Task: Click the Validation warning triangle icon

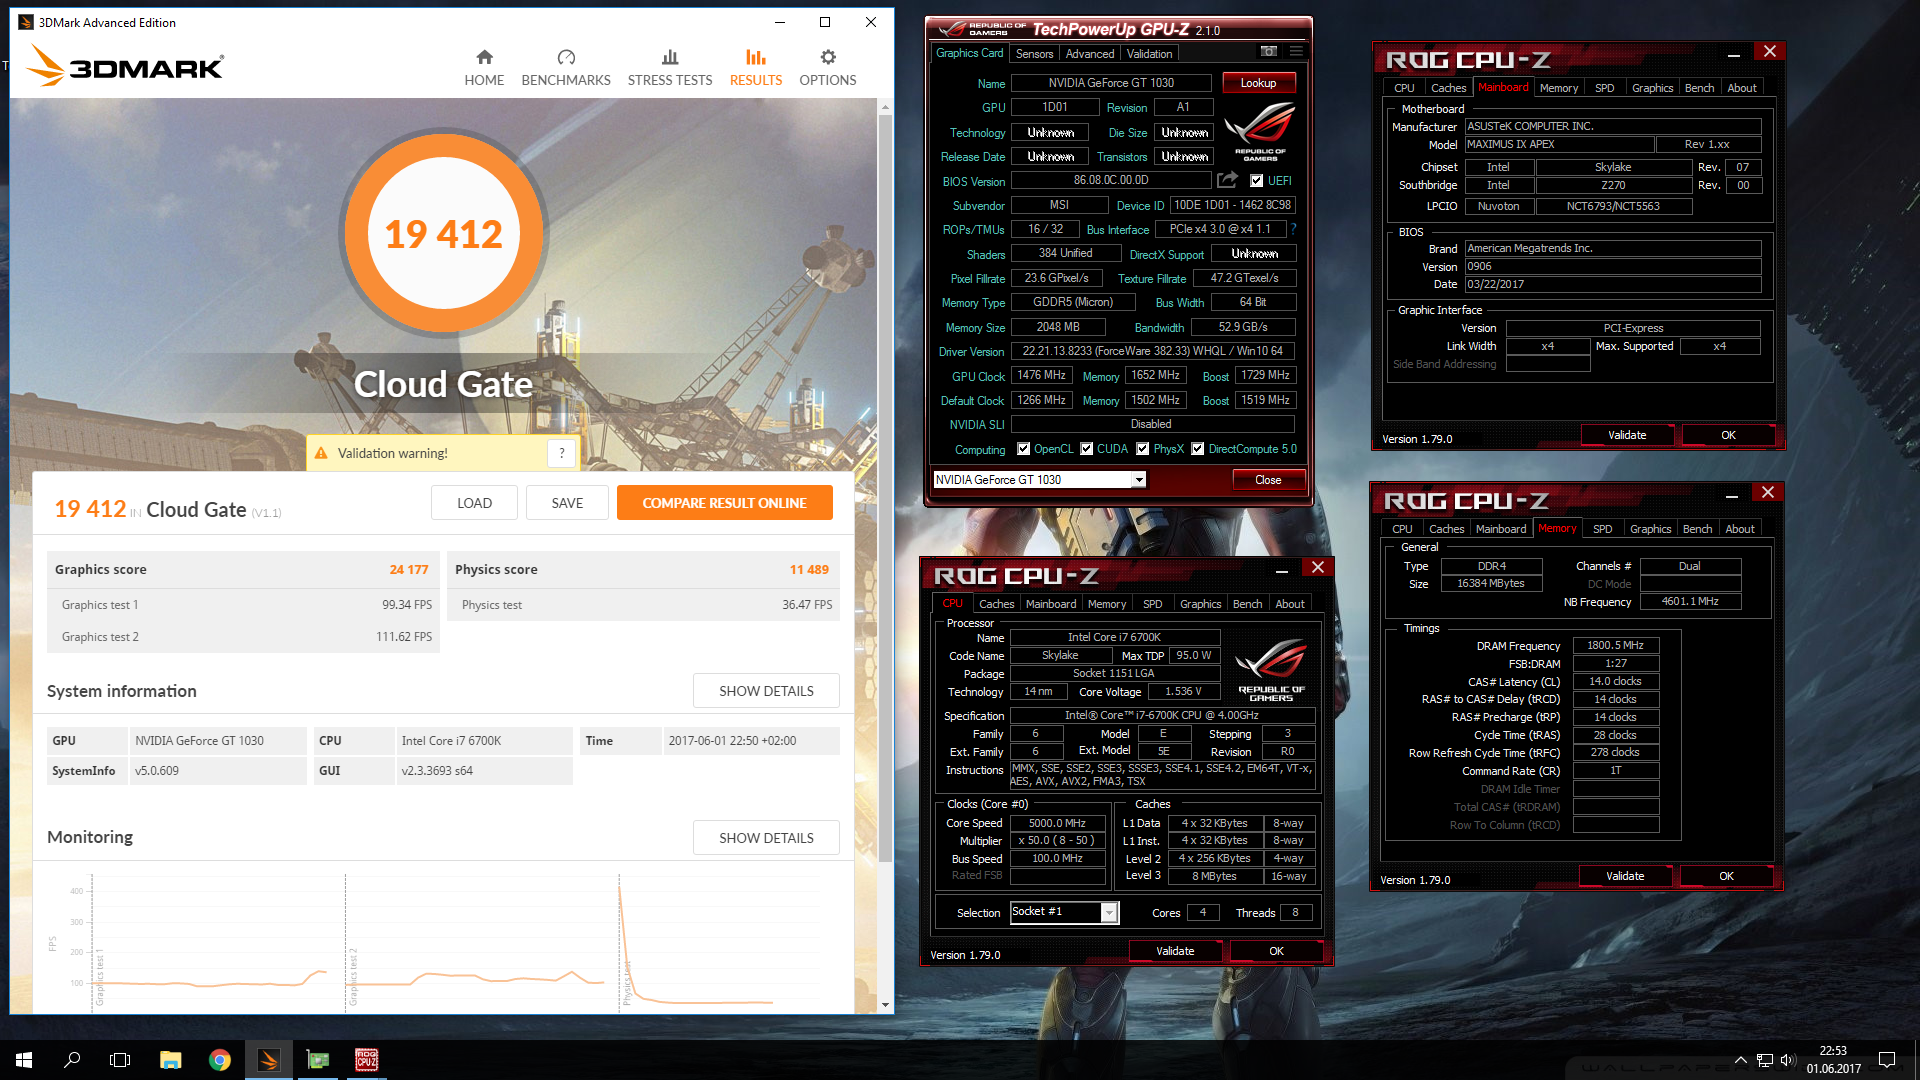Action: tap(321, 453)
